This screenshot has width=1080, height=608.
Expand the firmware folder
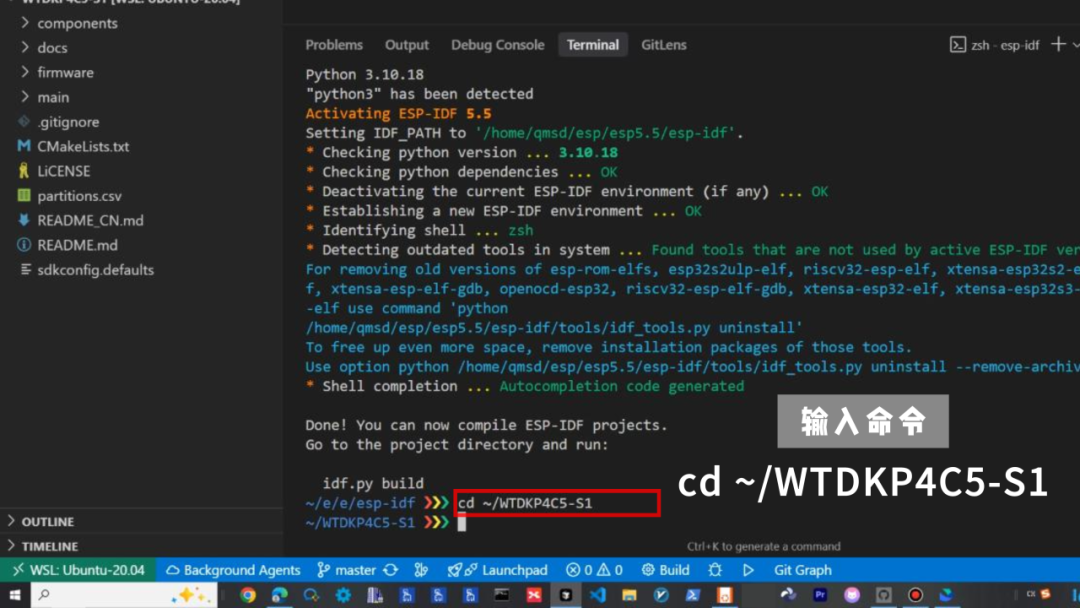[x=65, y=72]
